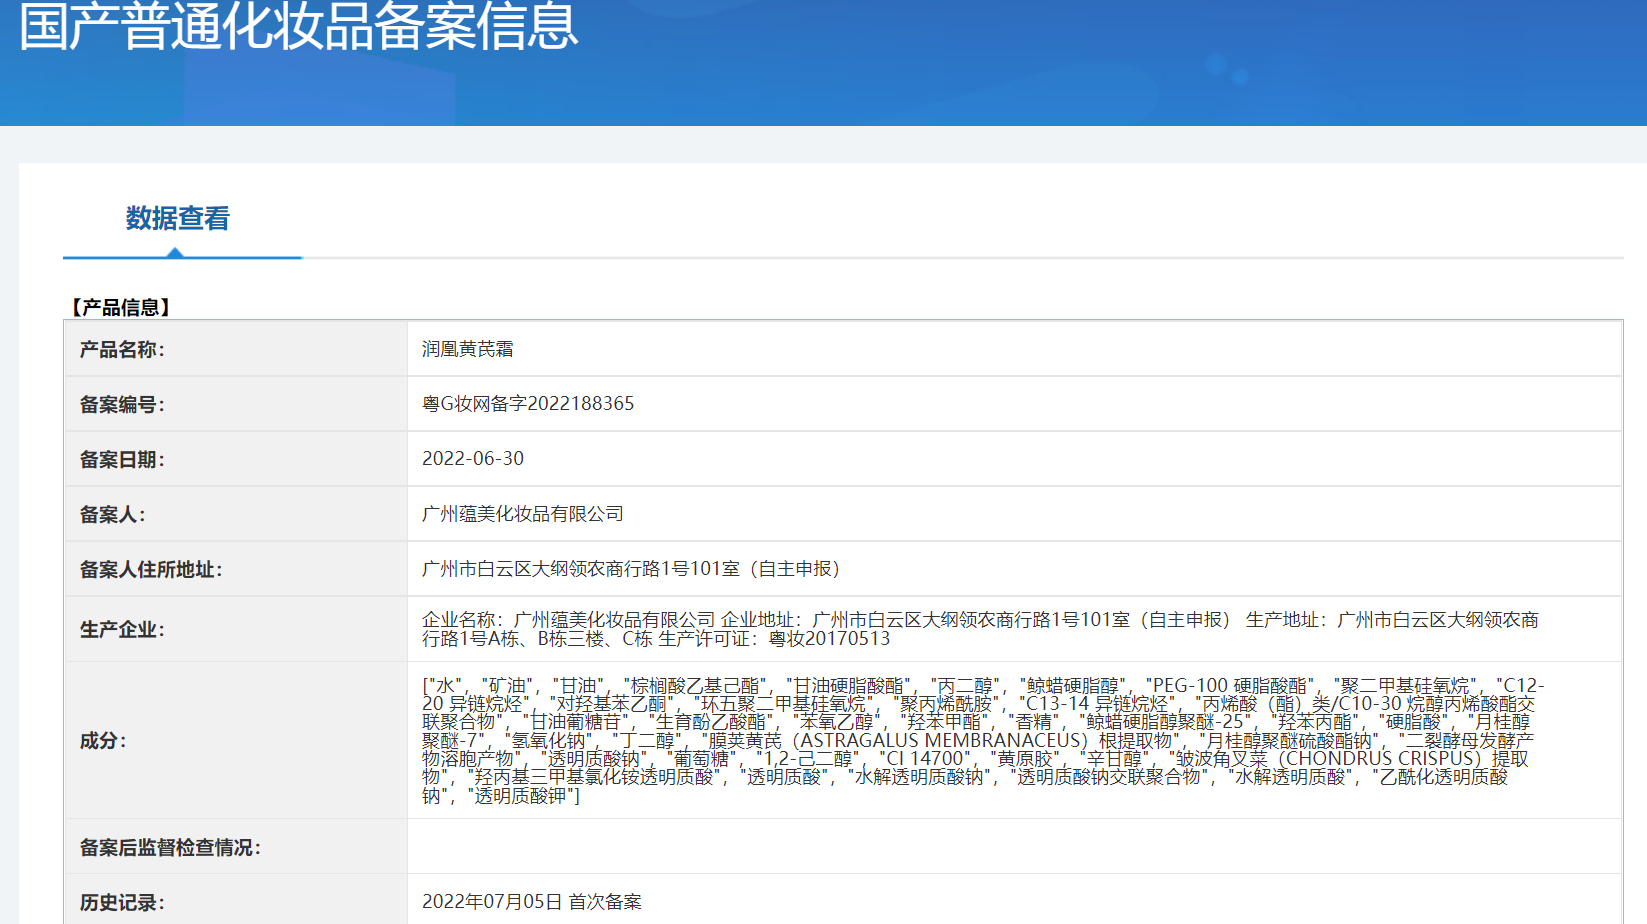Viewport: 1647px width, 924px height.
Task: Click the 备案编号 row label
Action: coord(122,404)
